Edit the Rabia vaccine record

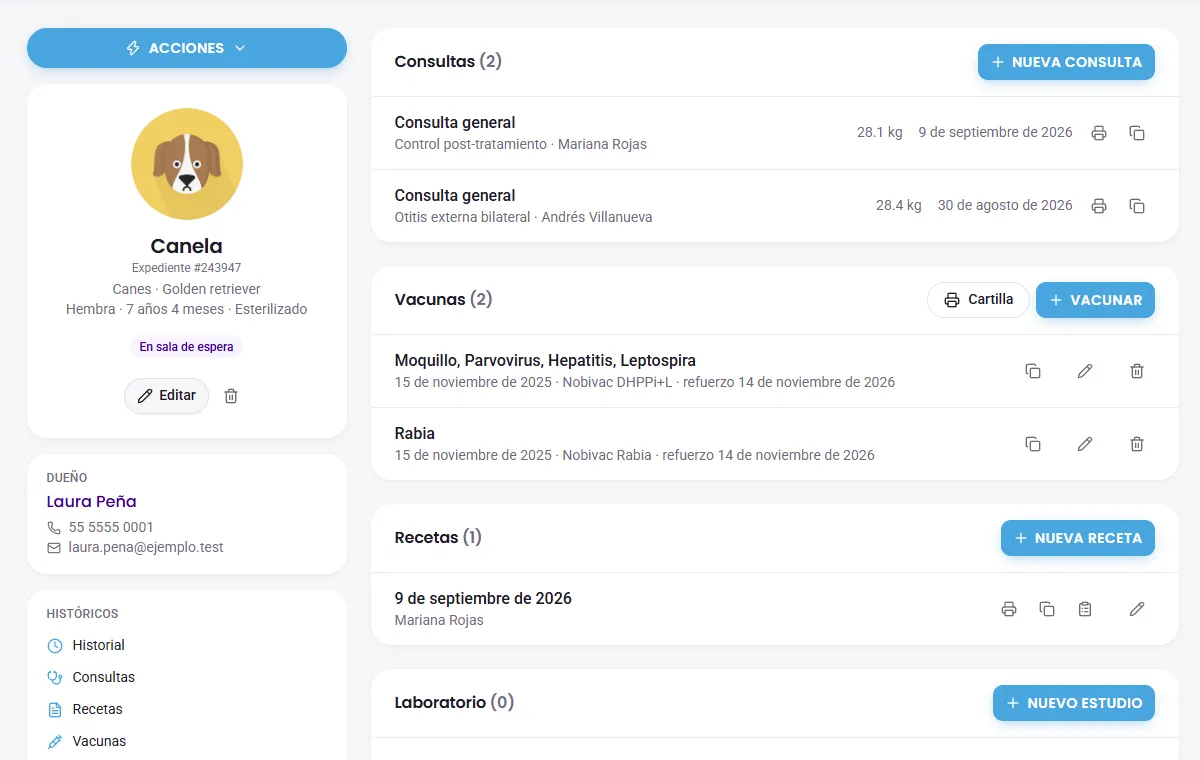(x=1085, y=444)
